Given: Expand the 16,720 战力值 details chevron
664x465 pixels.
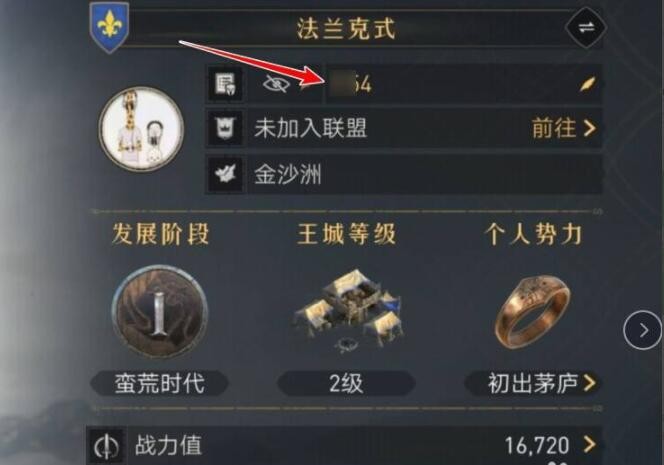Looking at the screenshot, I should [590, 445].
